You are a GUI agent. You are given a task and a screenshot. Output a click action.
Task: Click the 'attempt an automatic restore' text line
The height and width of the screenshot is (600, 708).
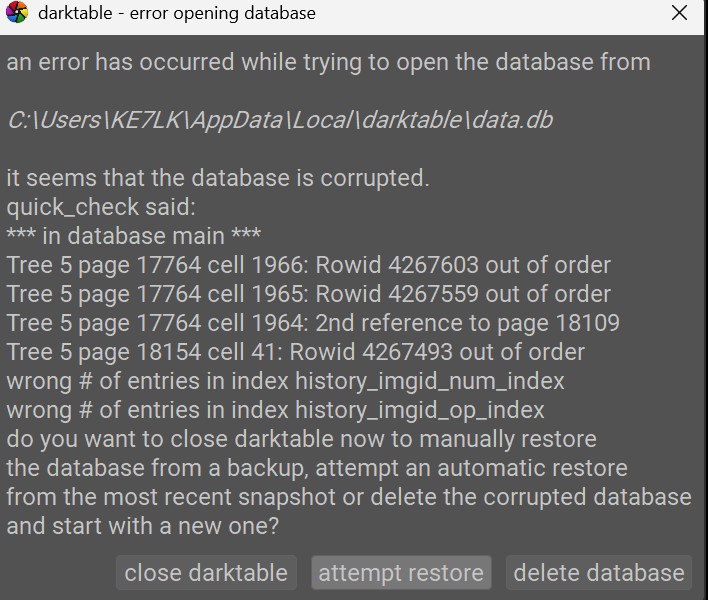point(317,468)
